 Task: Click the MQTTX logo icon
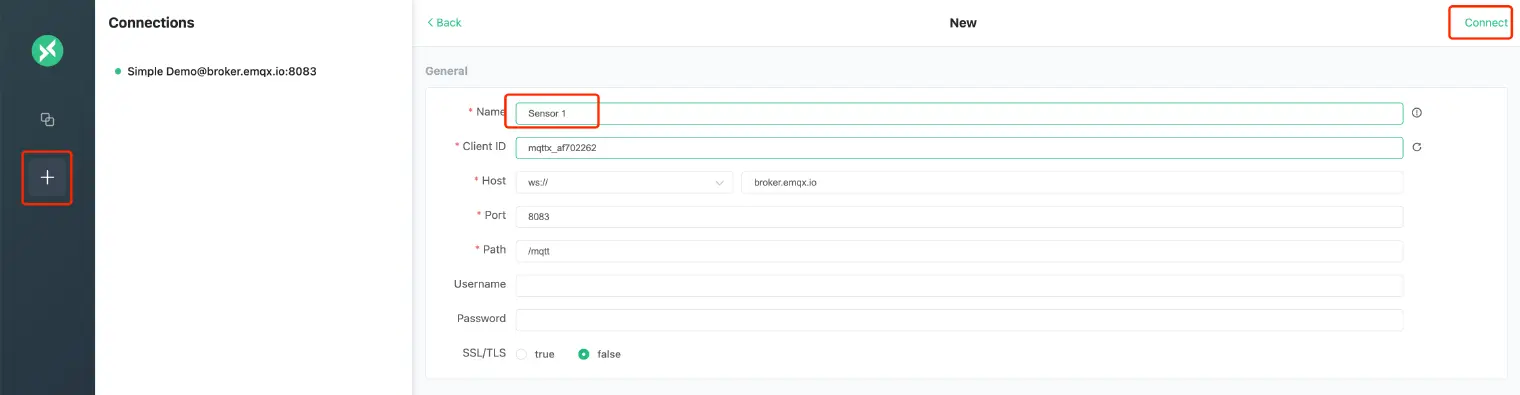(47, 51)
